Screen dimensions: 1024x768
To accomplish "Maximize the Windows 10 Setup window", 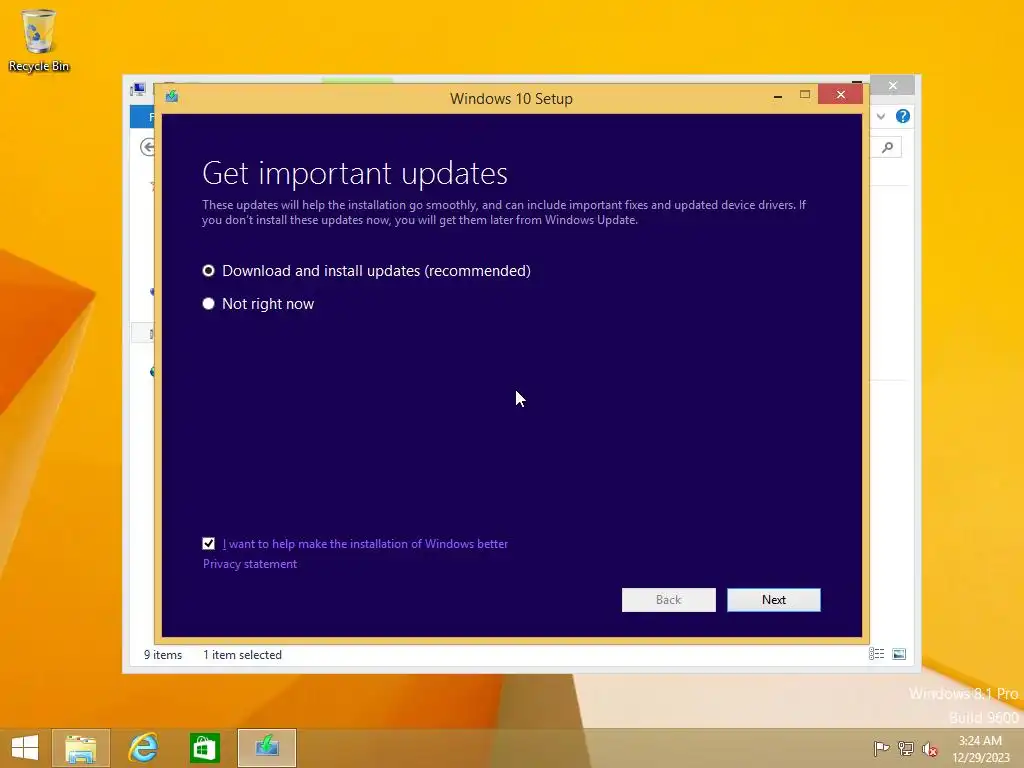I will pos(805,95).
